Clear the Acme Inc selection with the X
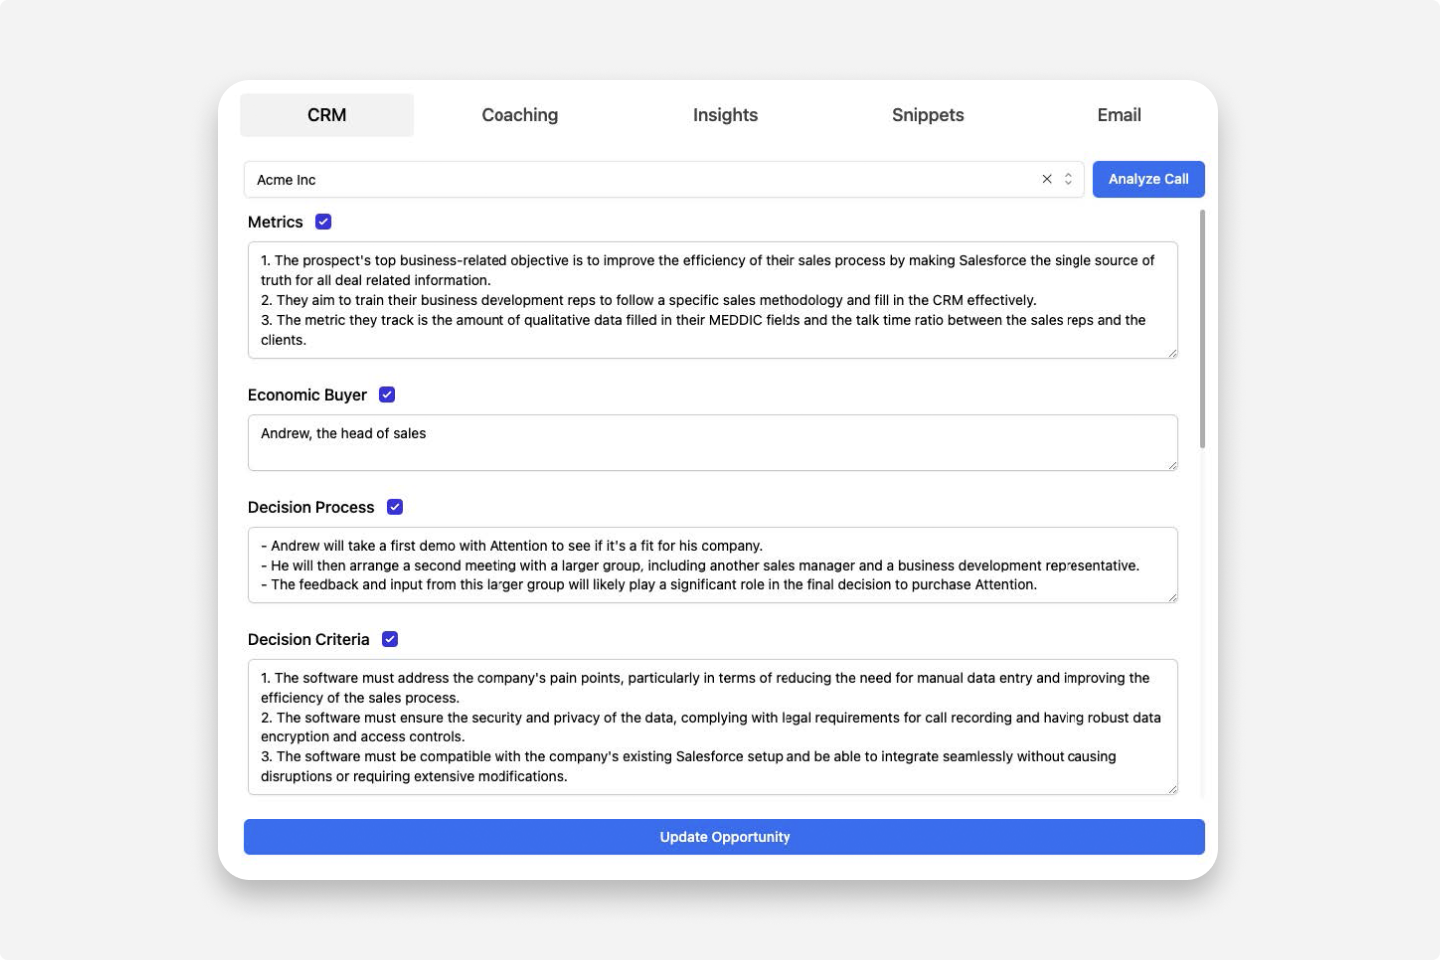Image resolution: width=1440 pixels, height=960 pixels. (x=1047, y=179)
